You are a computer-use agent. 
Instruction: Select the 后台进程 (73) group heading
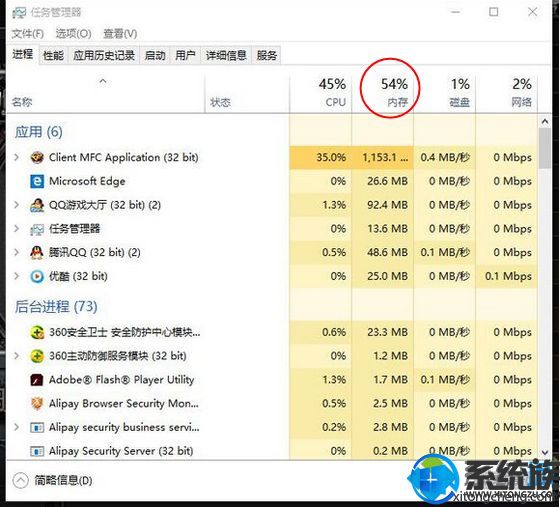point(56,307)
